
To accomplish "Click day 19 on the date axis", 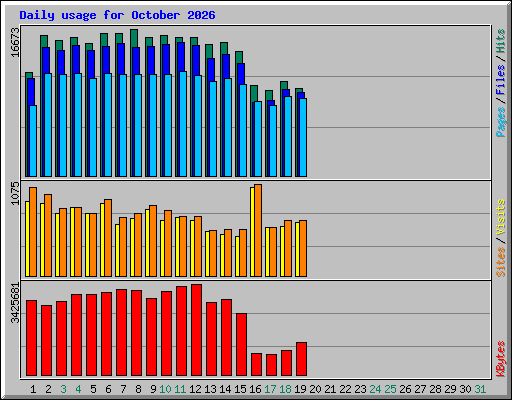I will (300, 389).
